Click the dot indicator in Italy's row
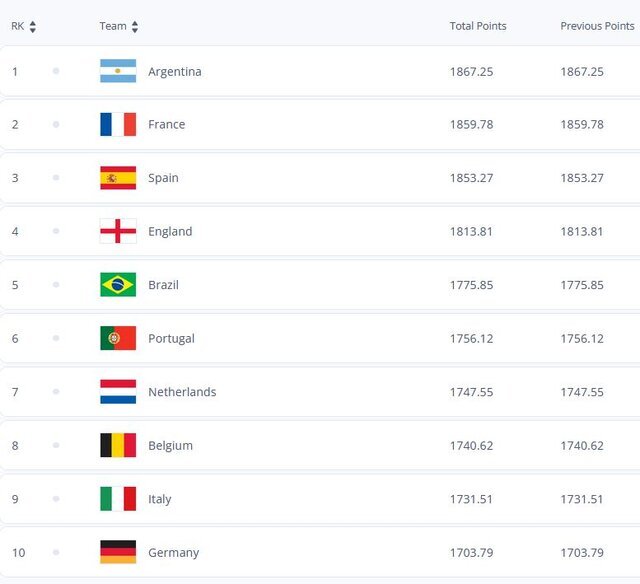 click(56, 499)
